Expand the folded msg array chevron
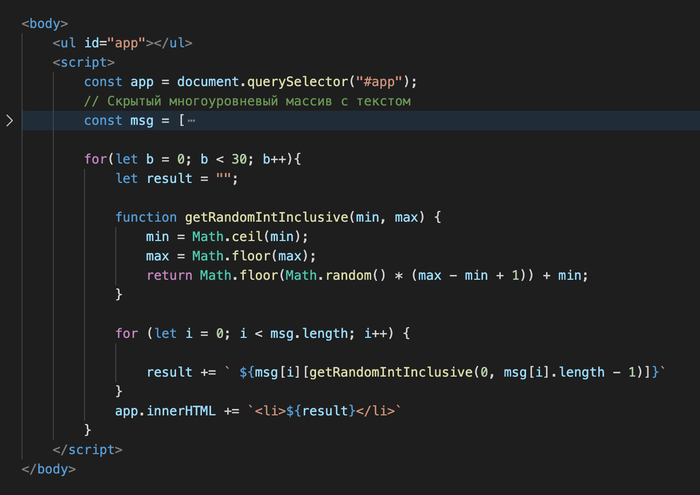 pyautogui.click(x=10, y=121)
